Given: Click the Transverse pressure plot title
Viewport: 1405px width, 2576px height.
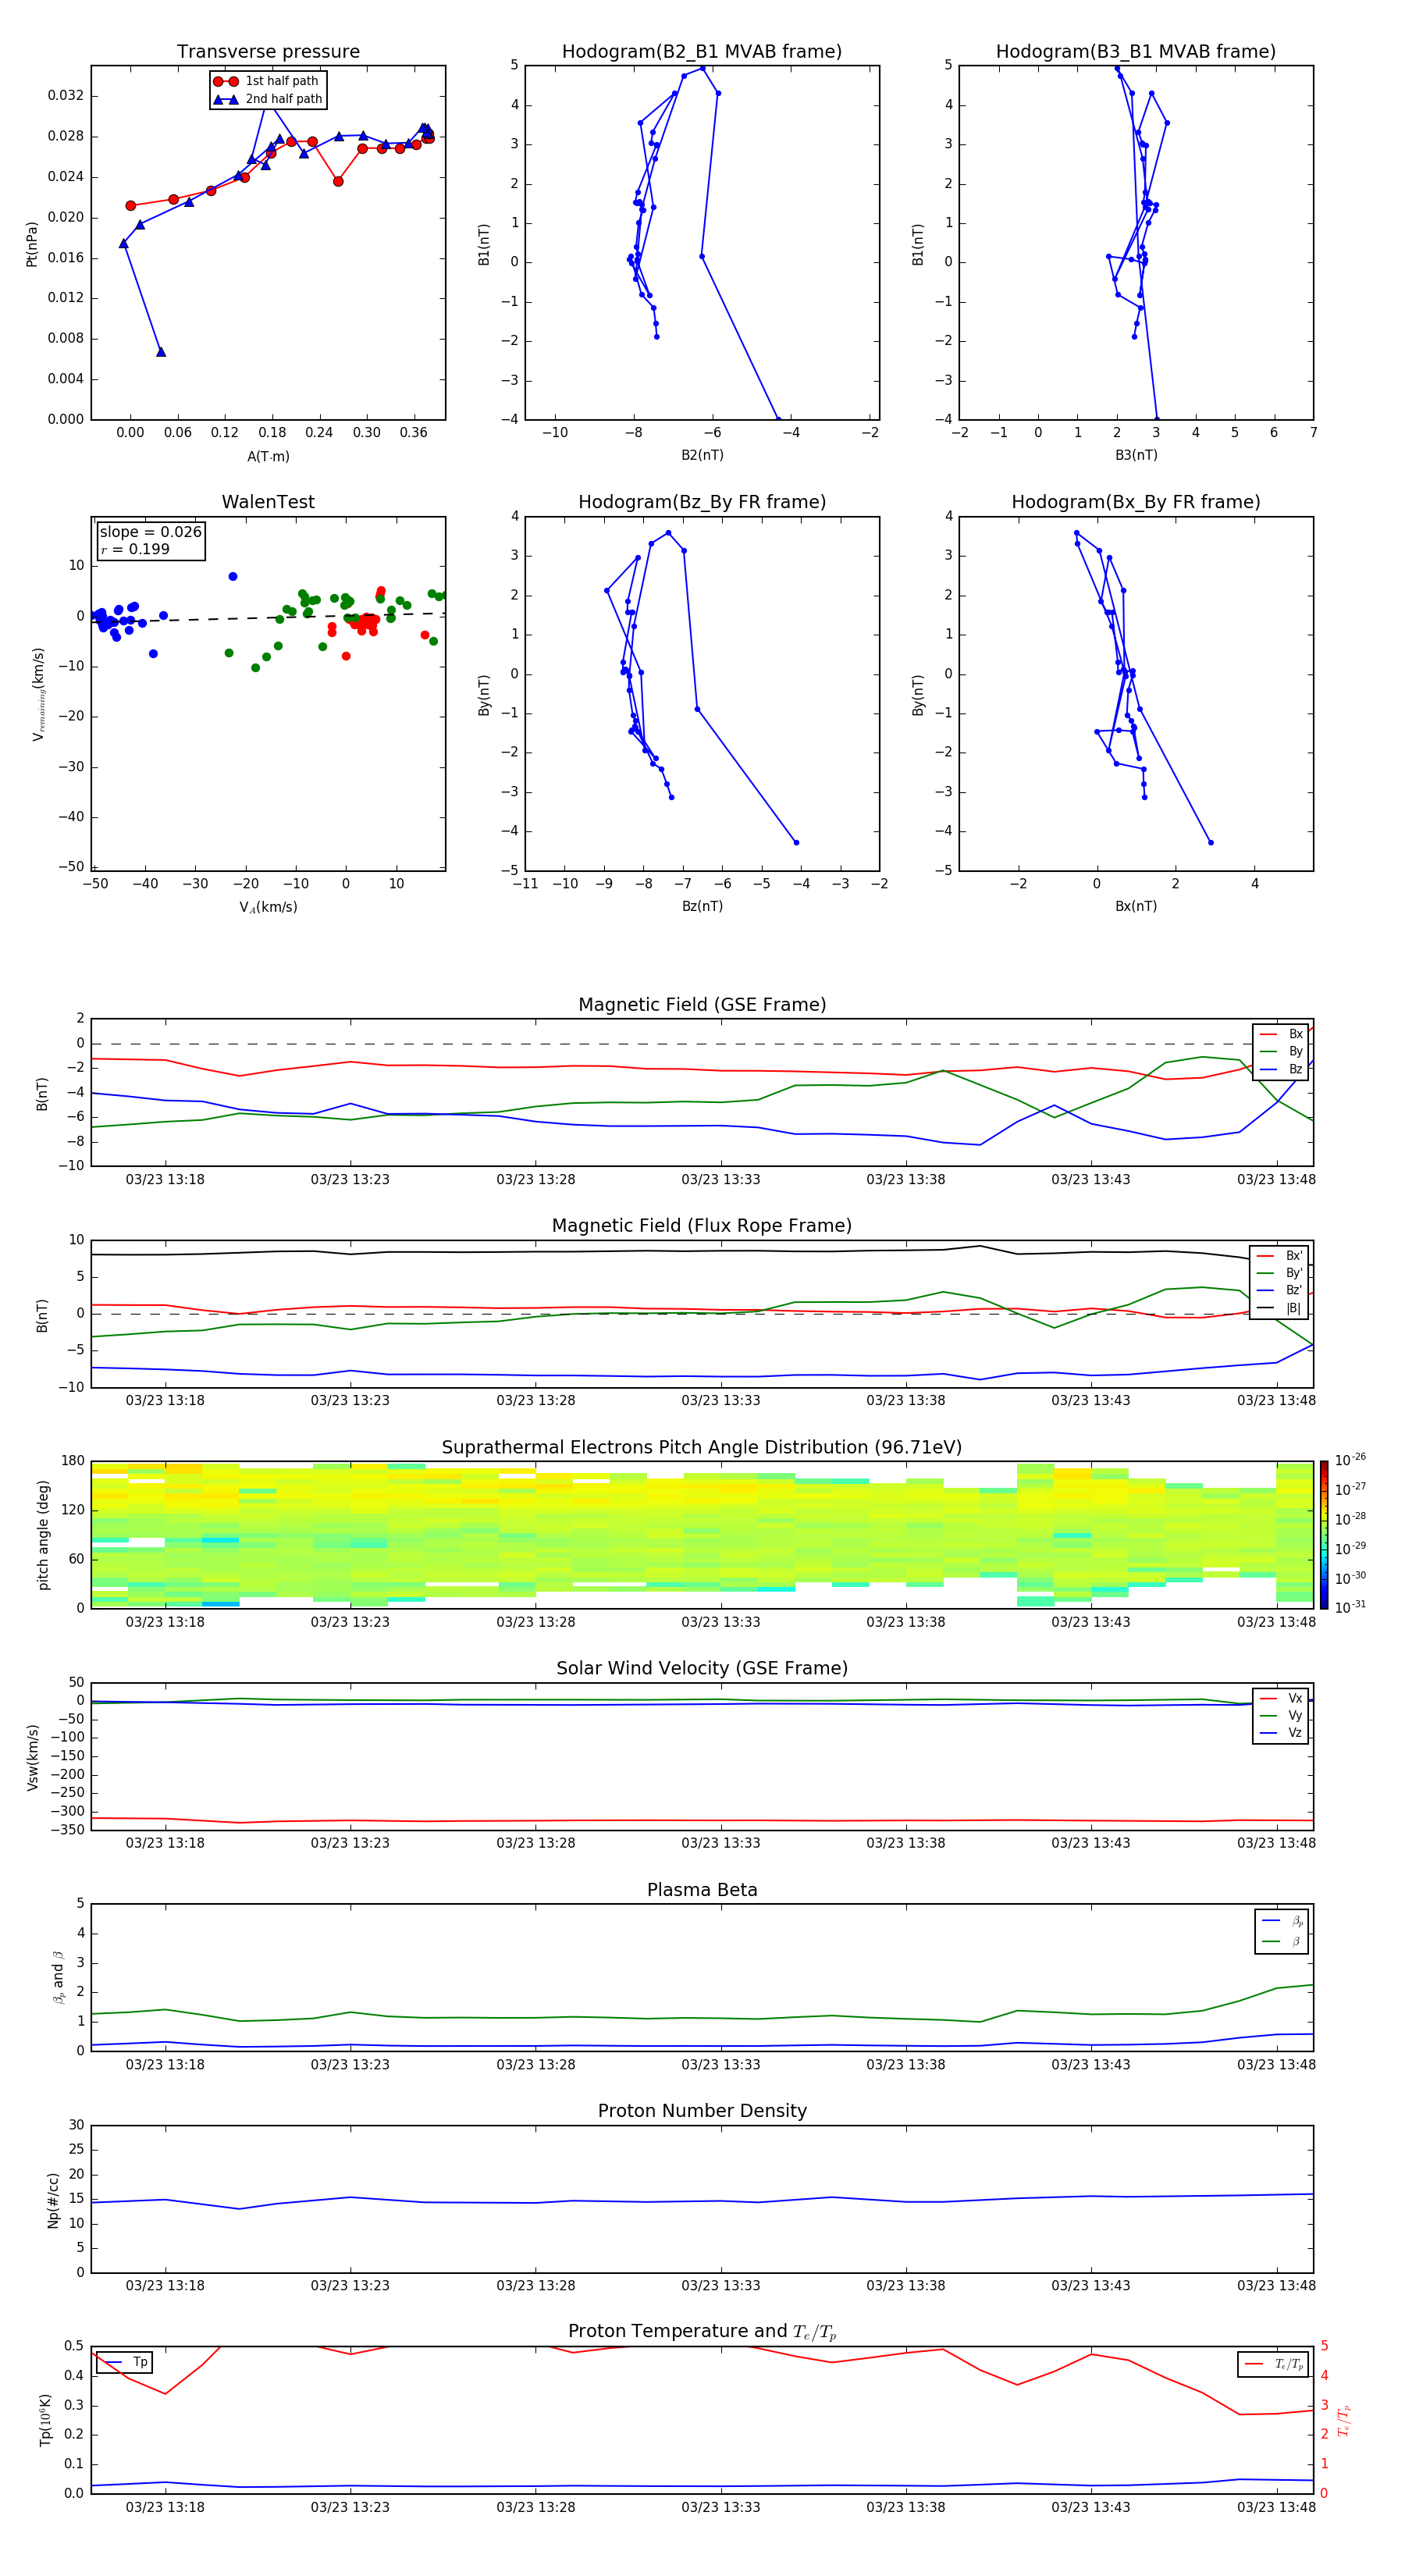Looking at the screenshot, I should point(268,51).
